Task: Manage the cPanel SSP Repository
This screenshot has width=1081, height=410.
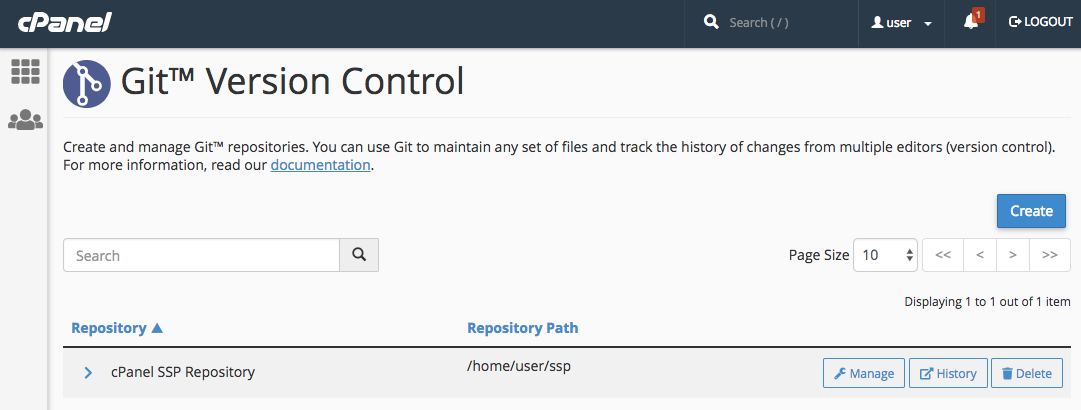Action: 864,373
